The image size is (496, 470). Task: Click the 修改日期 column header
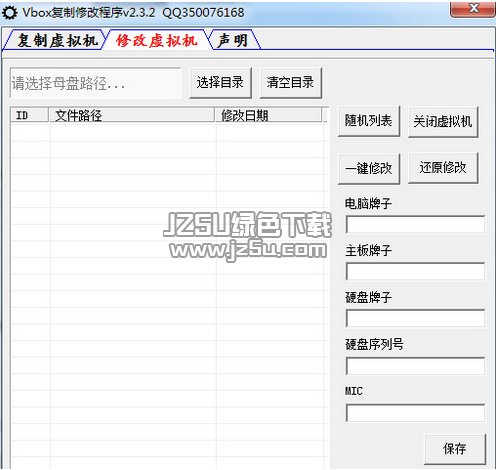(x=269, y=115)
